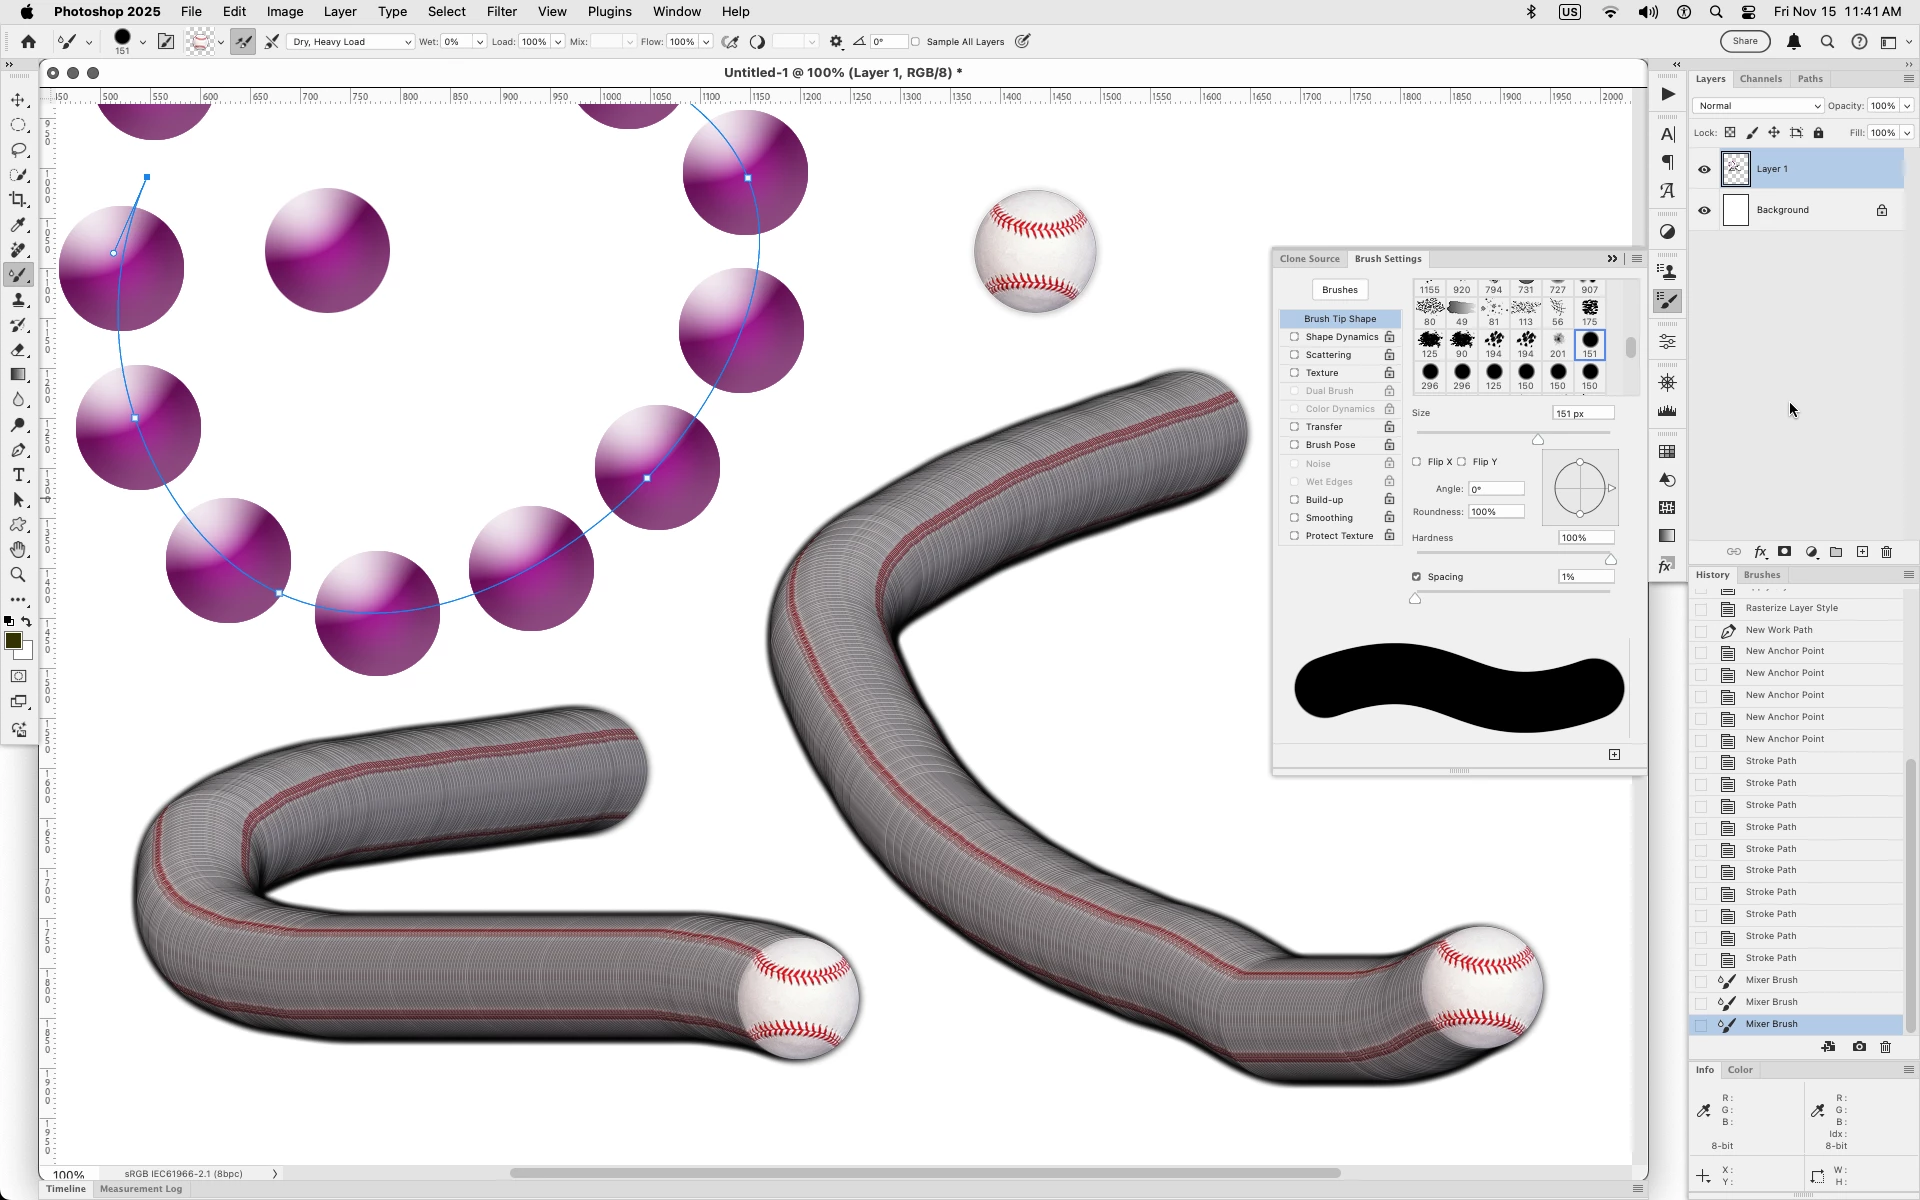Image resolution: width=1920 pixels, height=1200 pixels.
Task: Select the Zoom tool
Action: click(18, 575)
